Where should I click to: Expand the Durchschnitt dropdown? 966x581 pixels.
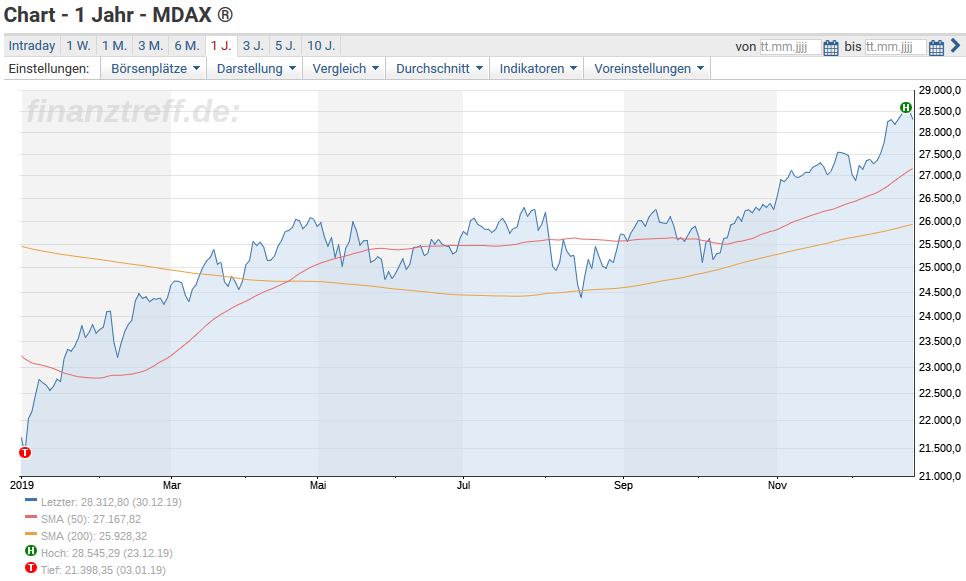tap(439, 68)
